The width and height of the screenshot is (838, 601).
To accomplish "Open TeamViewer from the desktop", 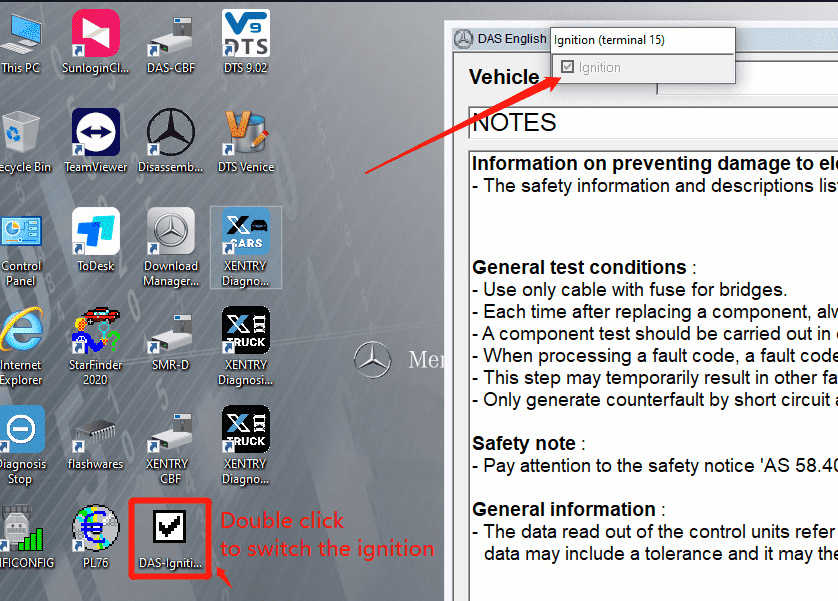I will click(x=96, y=141).
